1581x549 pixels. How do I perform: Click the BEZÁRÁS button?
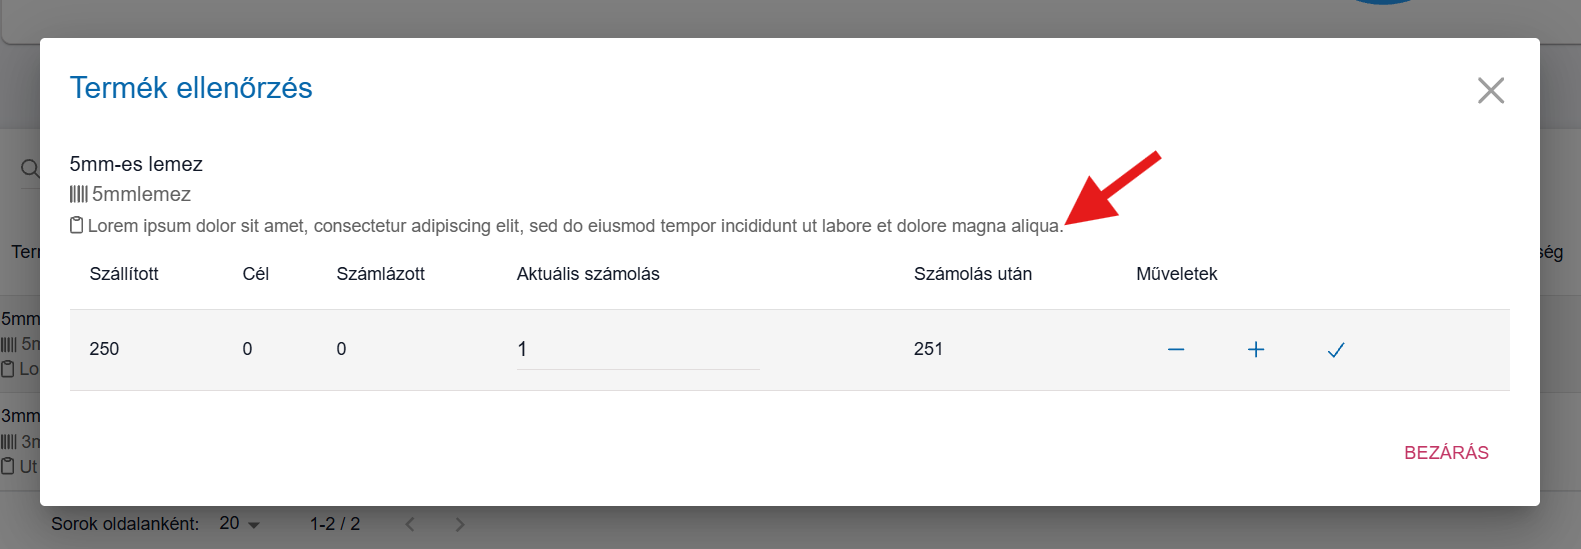pos(1446,453)
